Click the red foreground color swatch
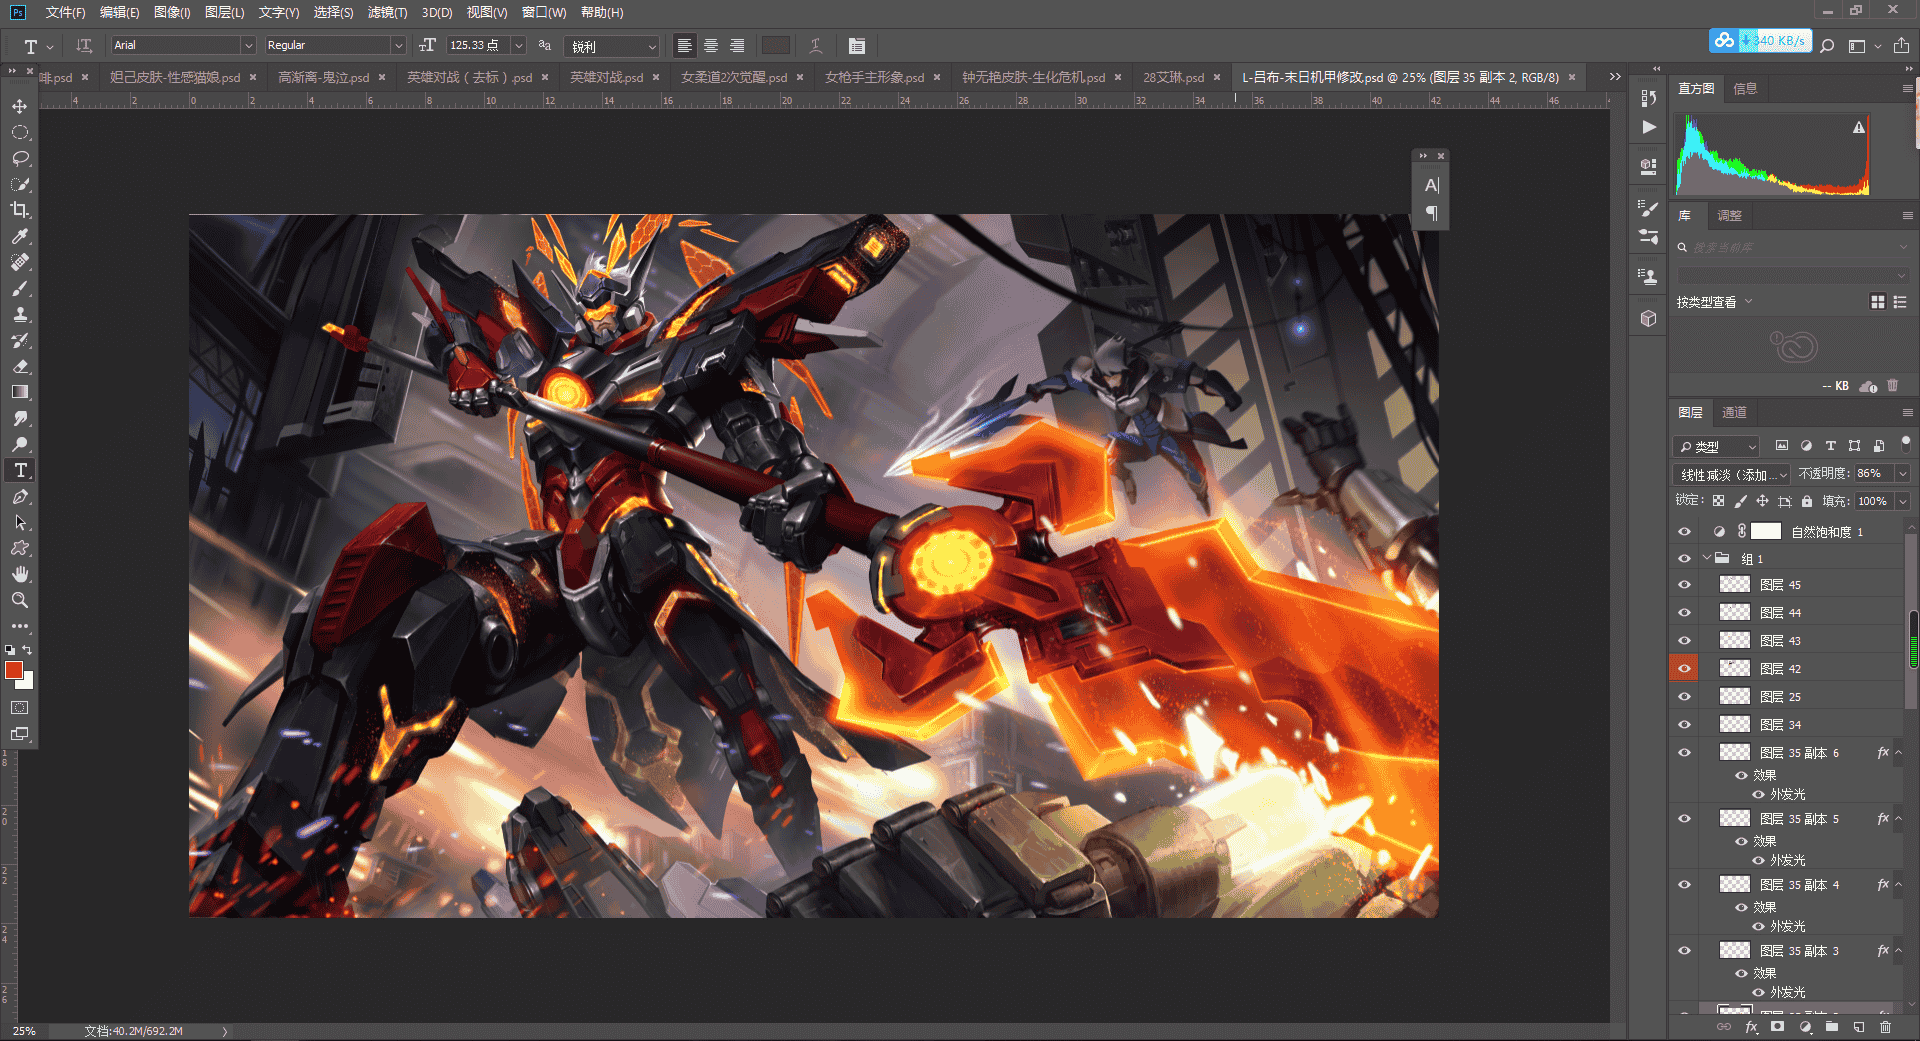Viewport: 1920px width, 1041px height. tap(14, 670)
